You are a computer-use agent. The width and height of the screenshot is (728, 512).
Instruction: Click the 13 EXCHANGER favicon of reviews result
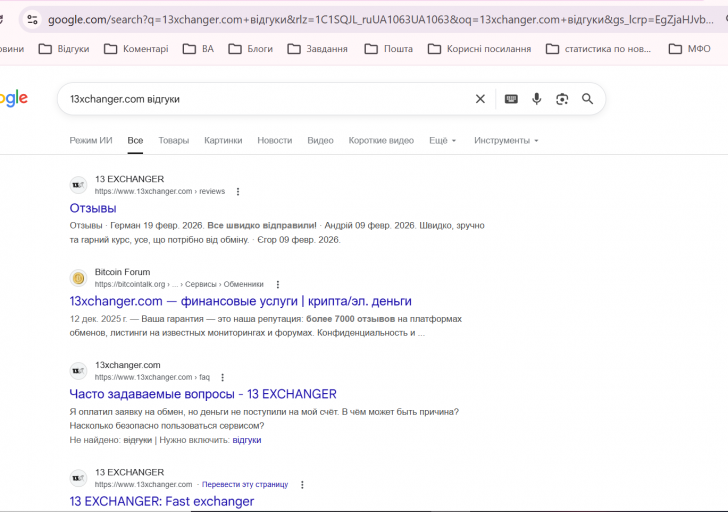coord(78,185)
